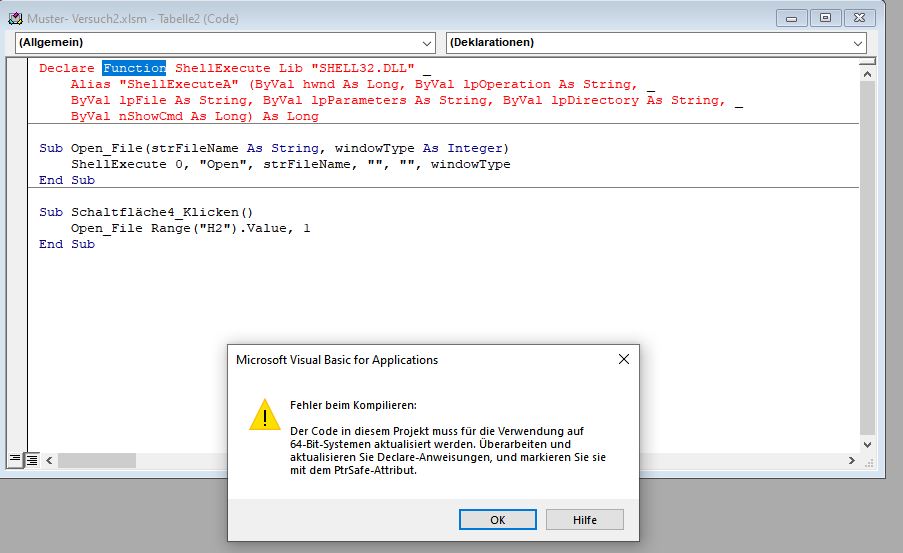The image size is (903, 553).
Task: Click the horizontal scrollbar right arrow
Action: (852, 460)
